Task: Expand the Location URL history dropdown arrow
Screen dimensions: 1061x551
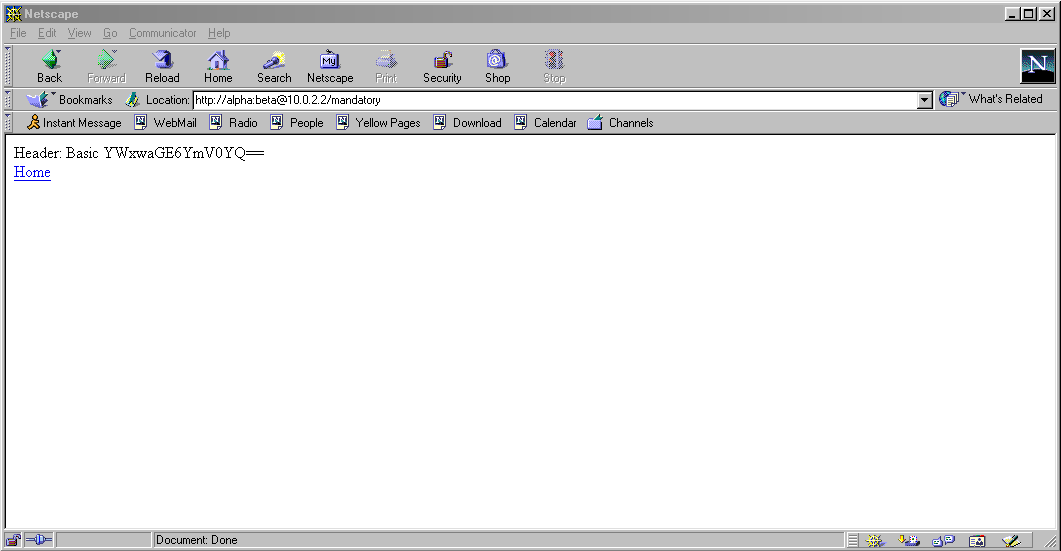Action: click(925, 100)
